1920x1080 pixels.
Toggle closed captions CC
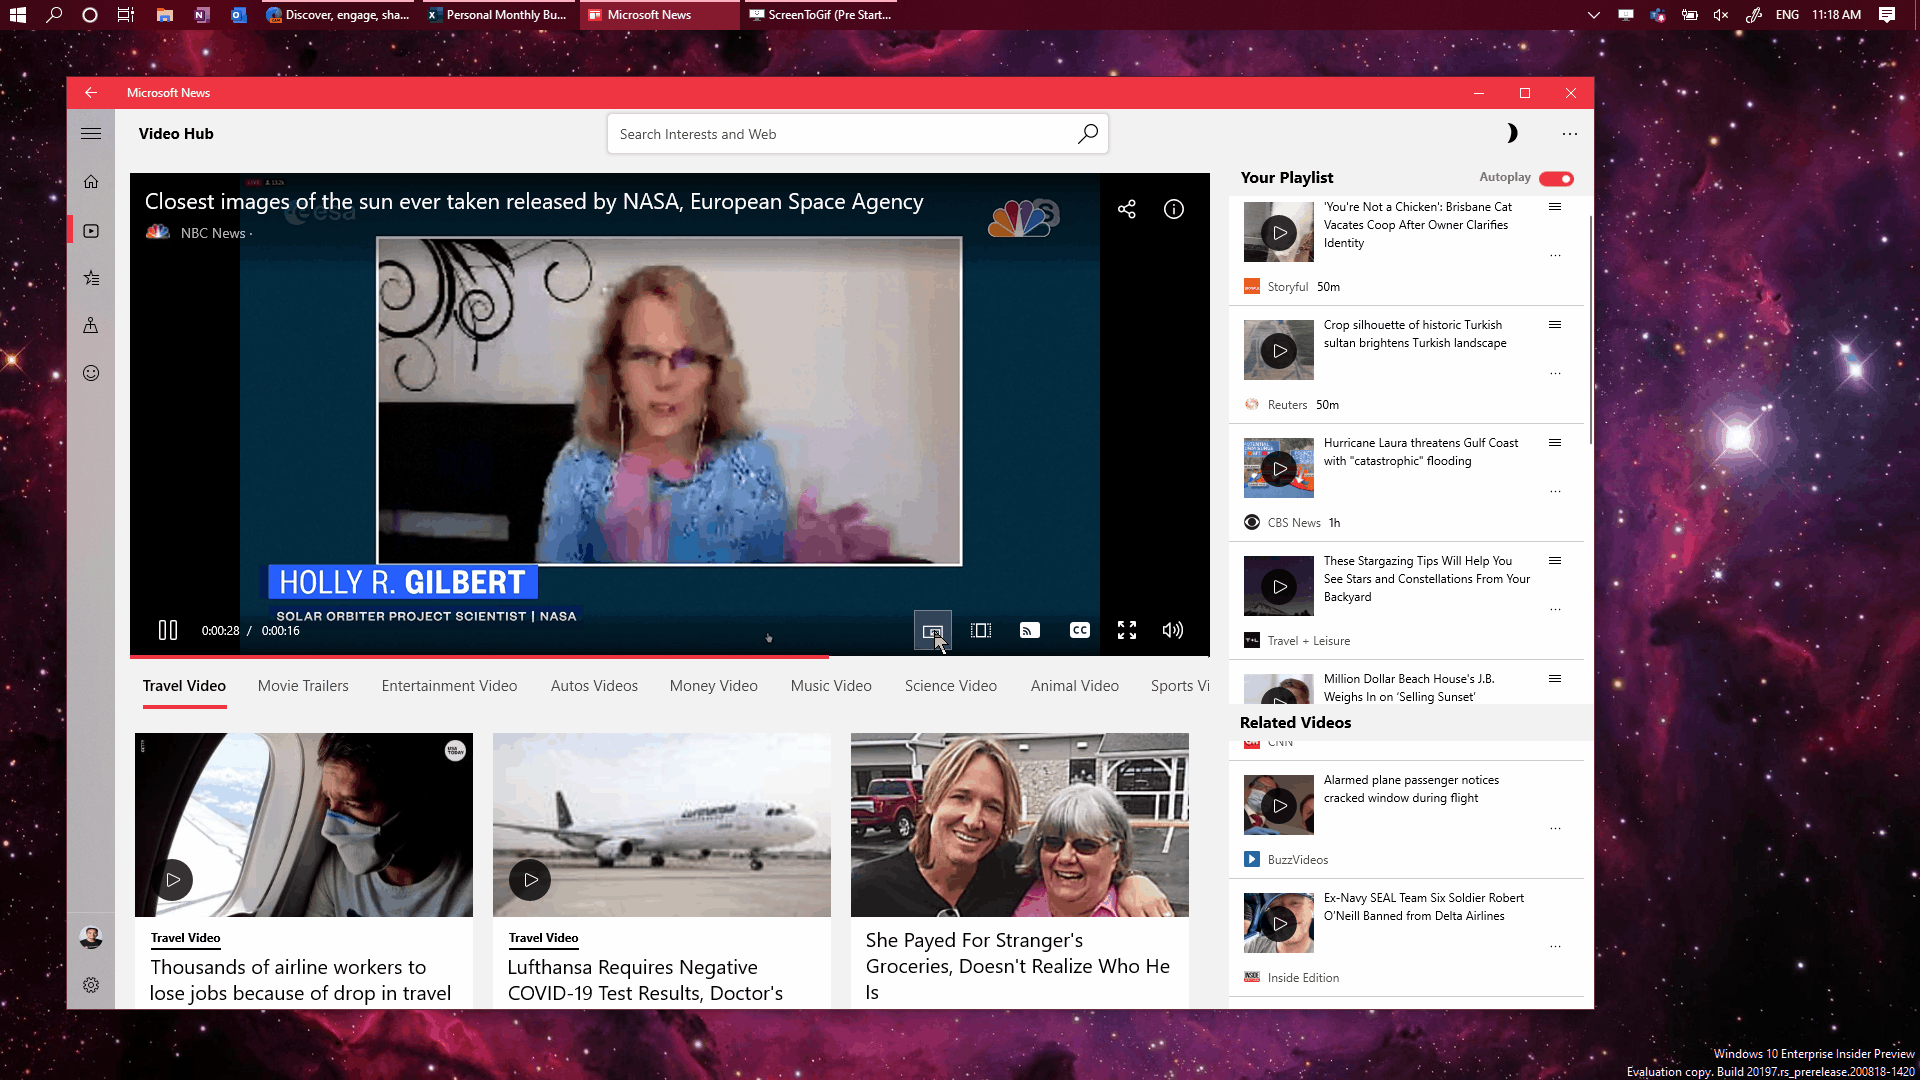point(1080,630)
